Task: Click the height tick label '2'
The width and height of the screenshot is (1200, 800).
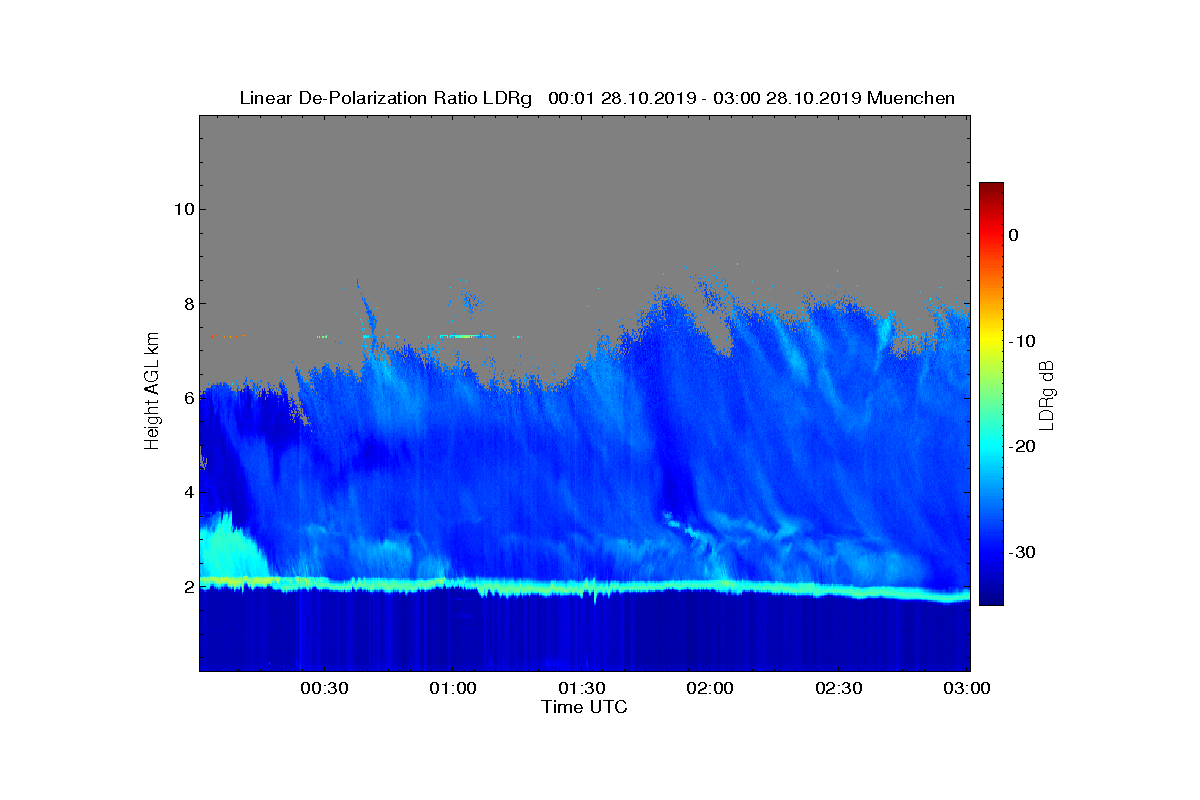Action: pos(187,587)
